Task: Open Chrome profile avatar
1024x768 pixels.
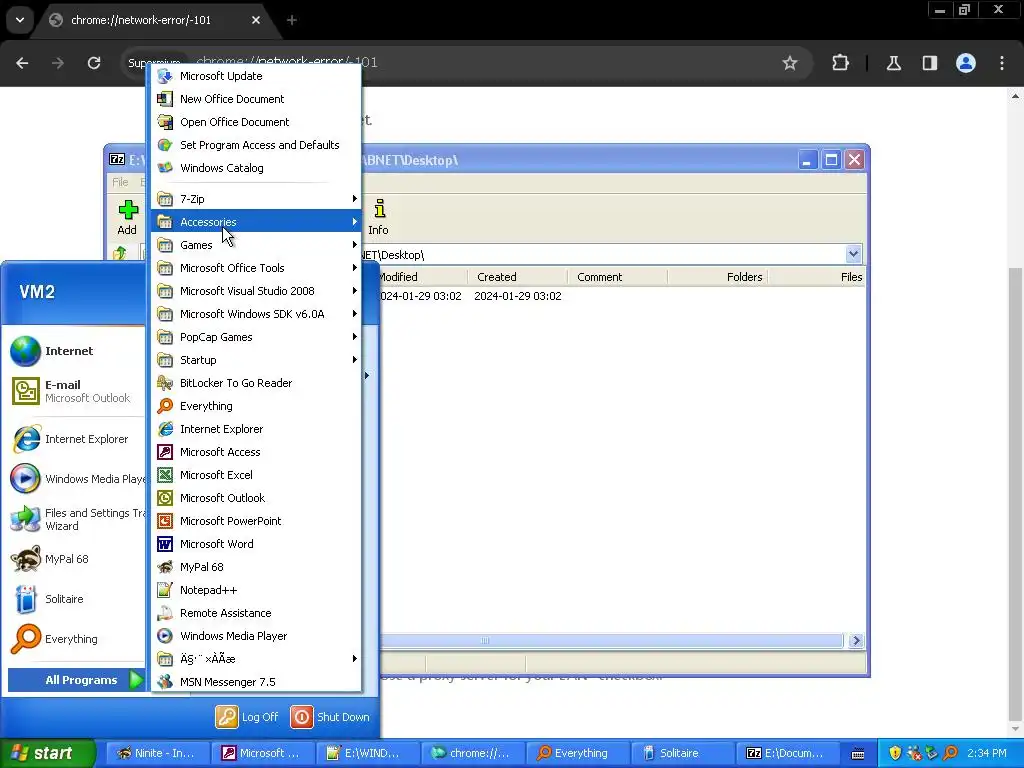Action: pos(966,63)
